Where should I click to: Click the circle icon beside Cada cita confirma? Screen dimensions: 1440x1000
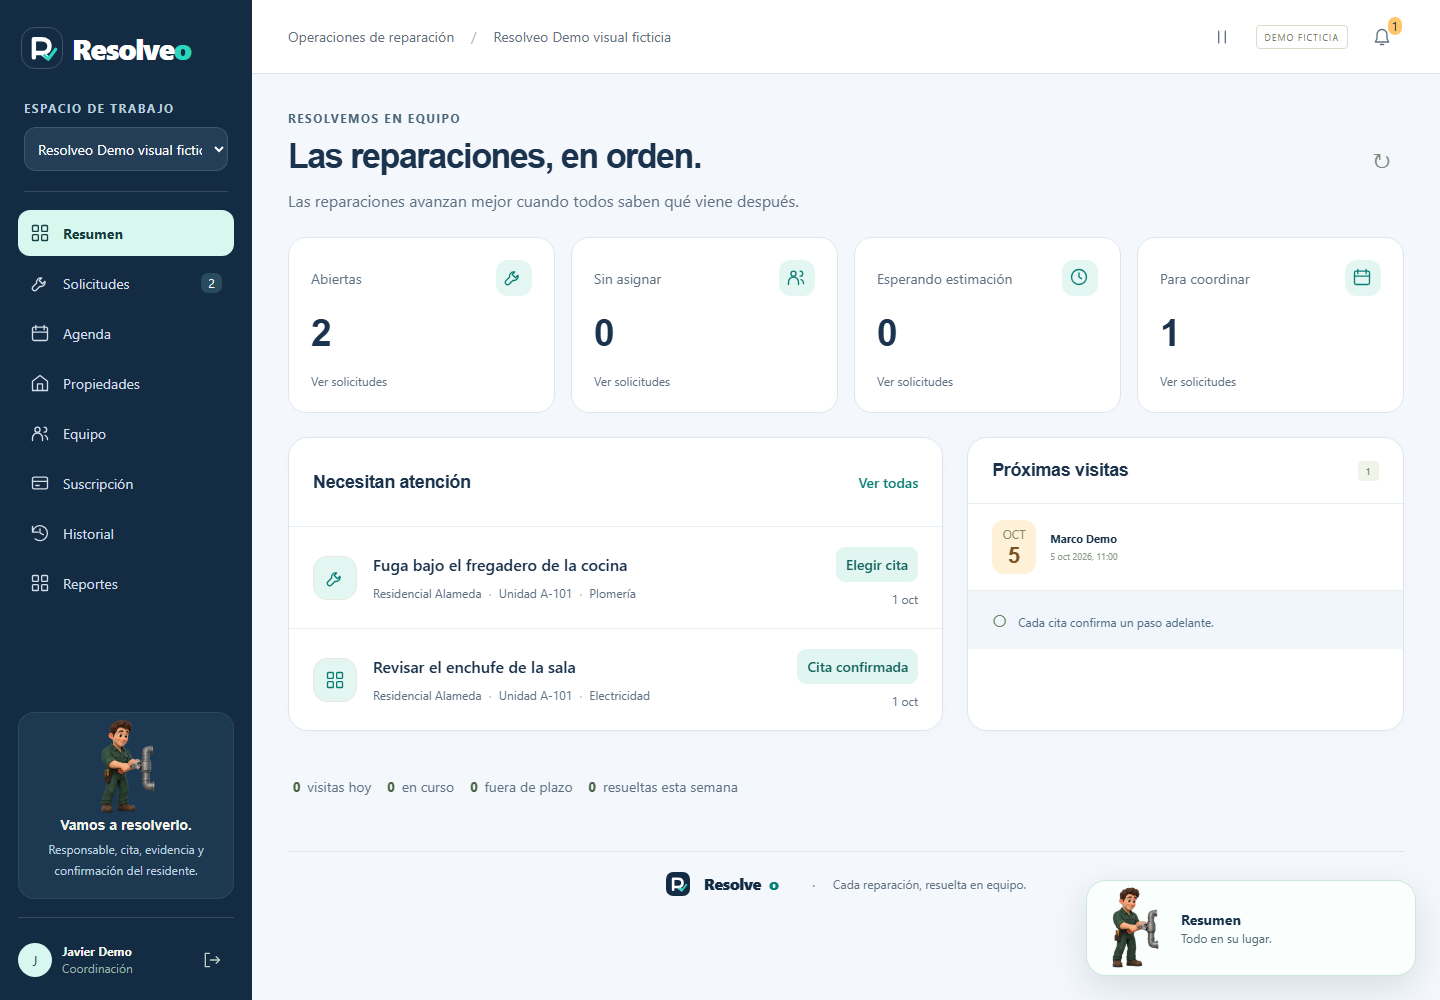[x=999, y=621]
